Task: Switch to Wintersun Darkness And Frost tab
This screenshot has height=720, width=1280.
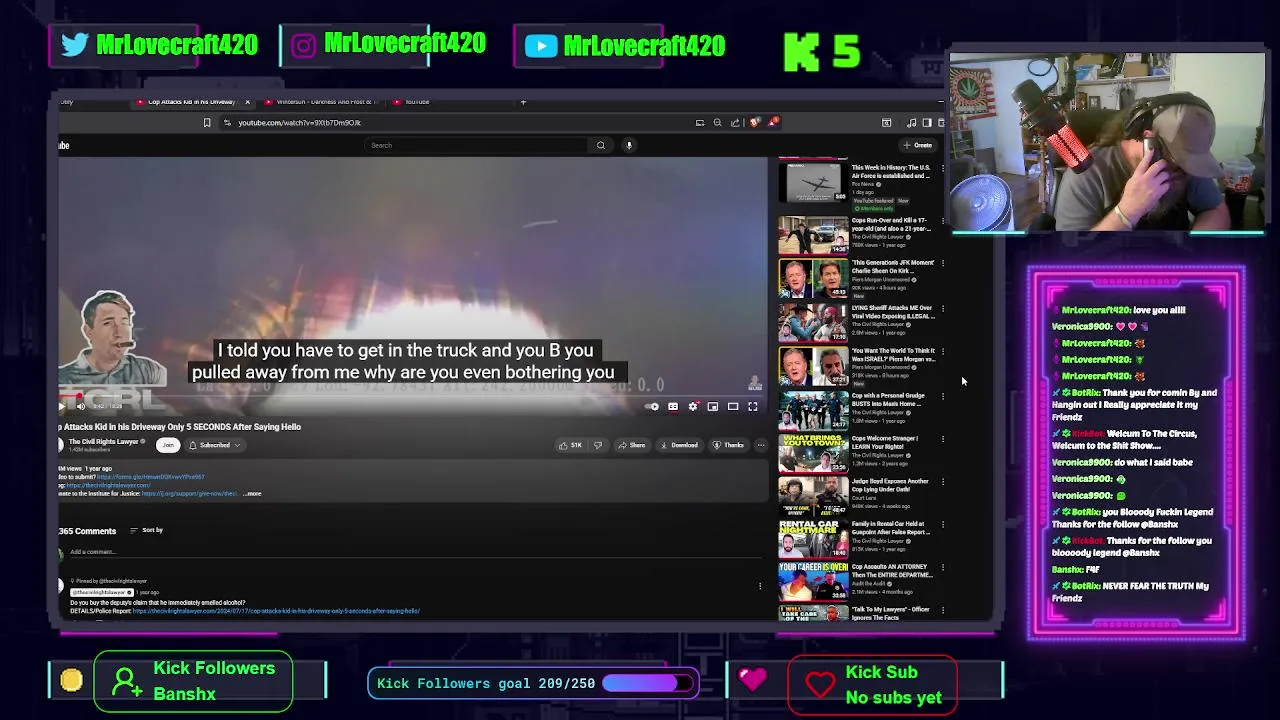Action: pyautogui.click(x=323, y=102)
